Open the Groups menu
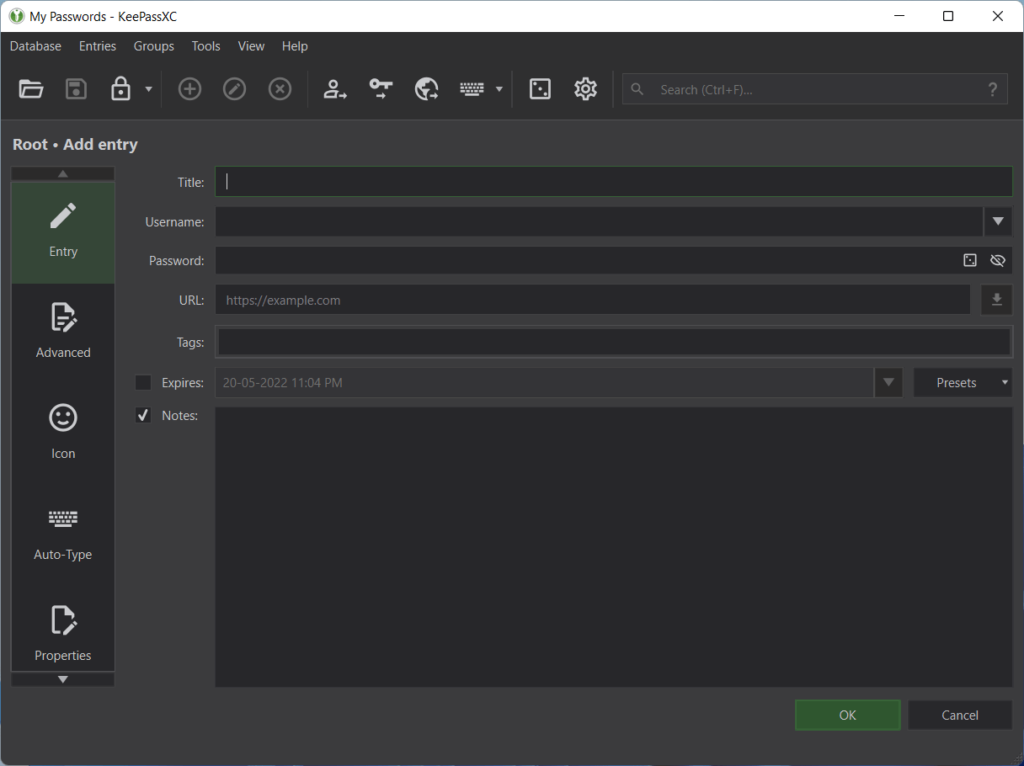1024x766 pixels. (x=153, y=46)
